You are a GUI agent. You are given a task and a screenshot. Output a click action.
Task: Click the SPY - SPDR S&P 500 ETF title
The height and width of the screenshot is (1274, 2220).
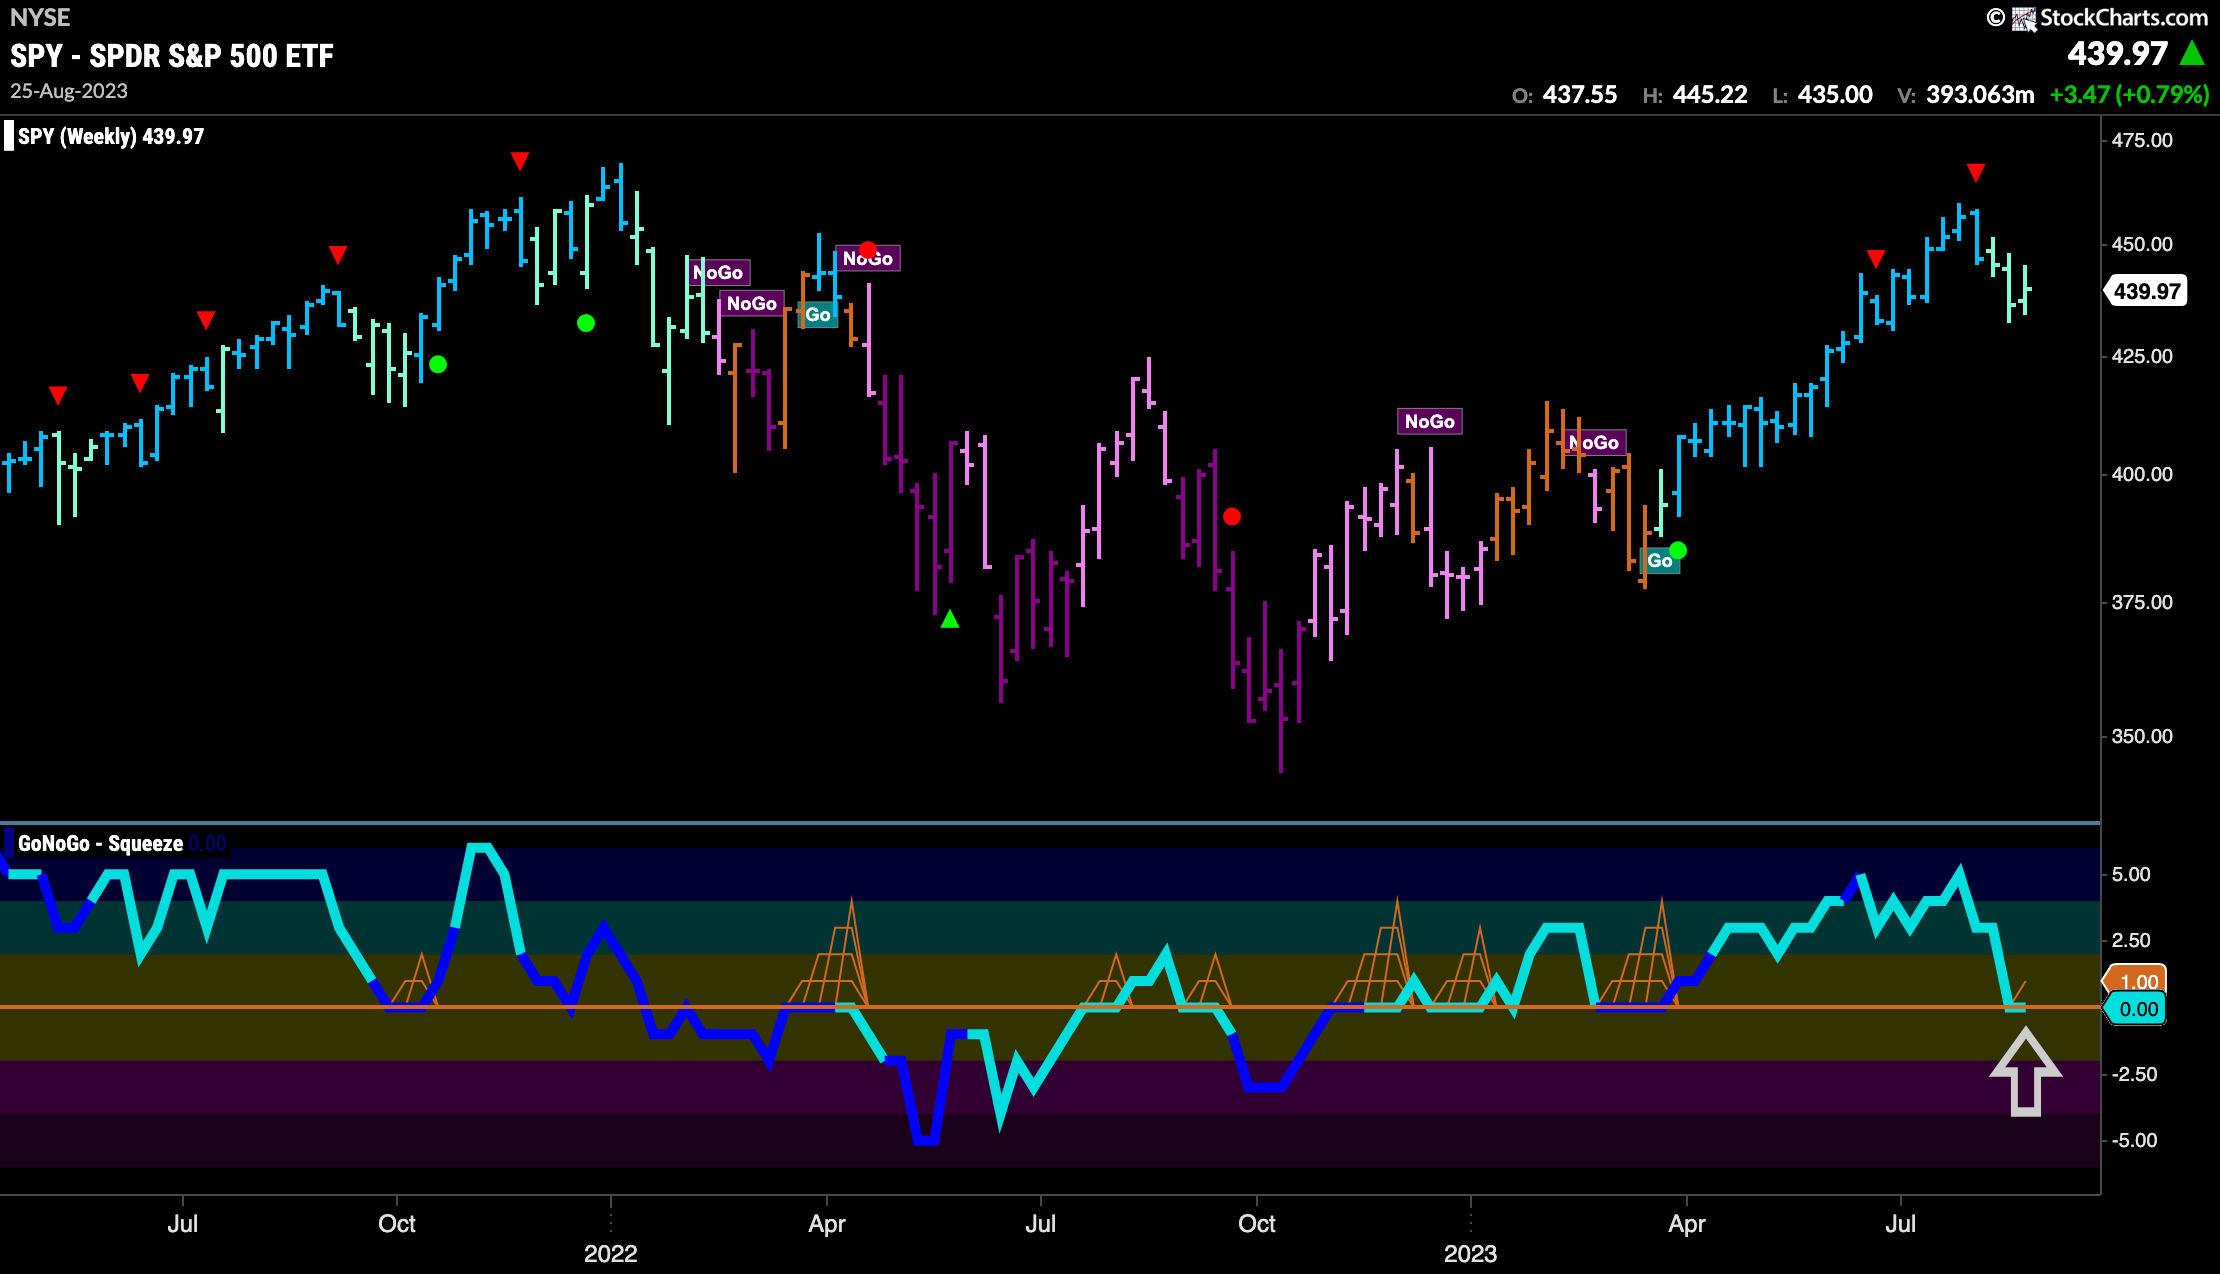pos(171,56)
